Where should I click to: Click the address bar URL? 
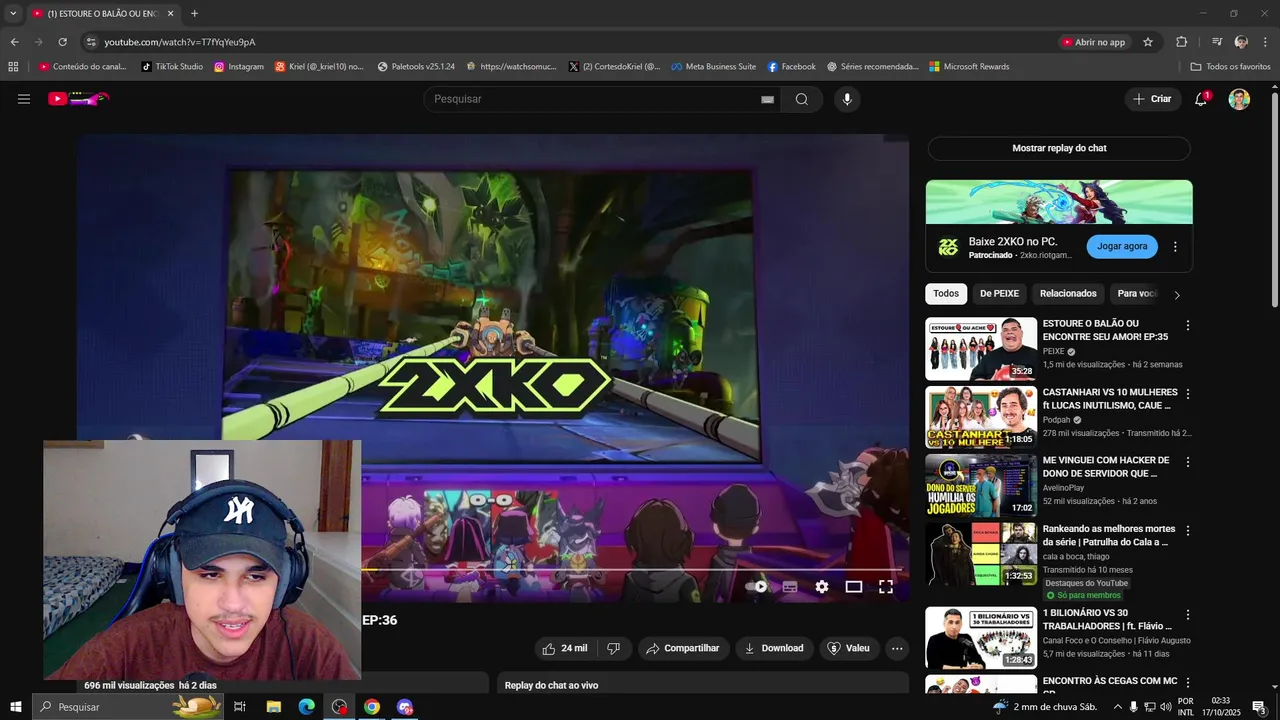pos(180,42)
